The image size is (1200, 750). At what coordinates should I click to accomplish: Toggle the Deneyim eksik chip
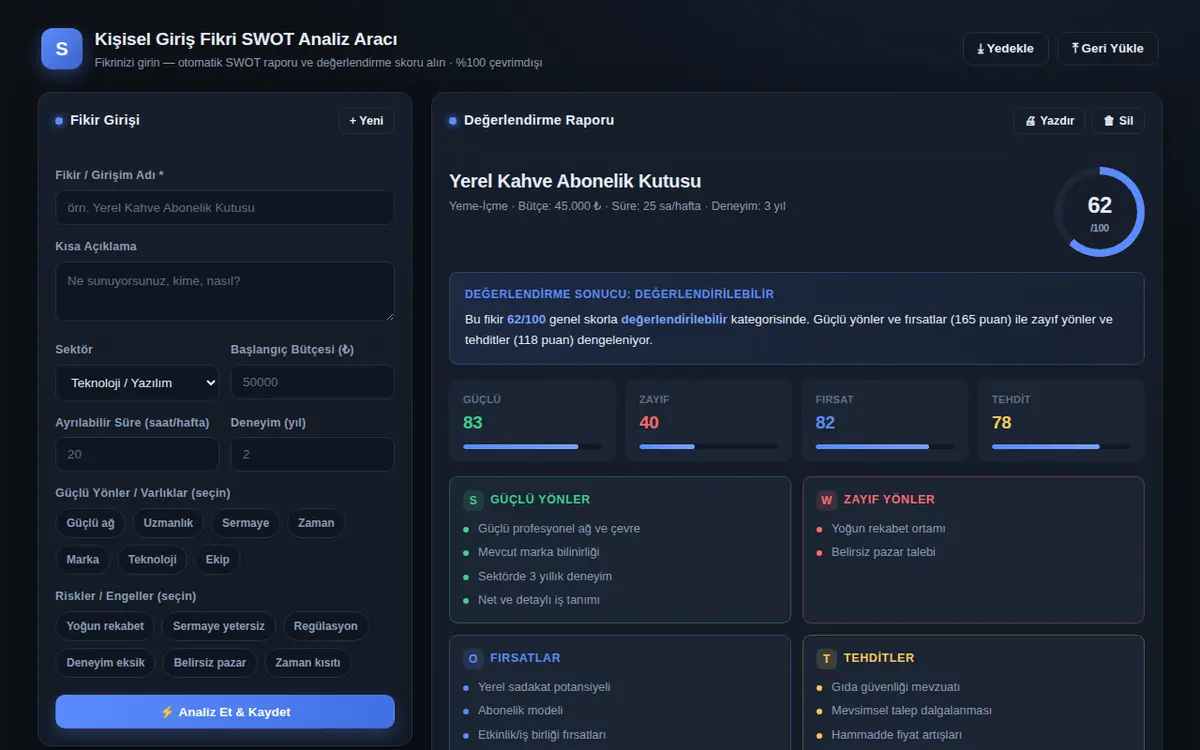(105, 662)
